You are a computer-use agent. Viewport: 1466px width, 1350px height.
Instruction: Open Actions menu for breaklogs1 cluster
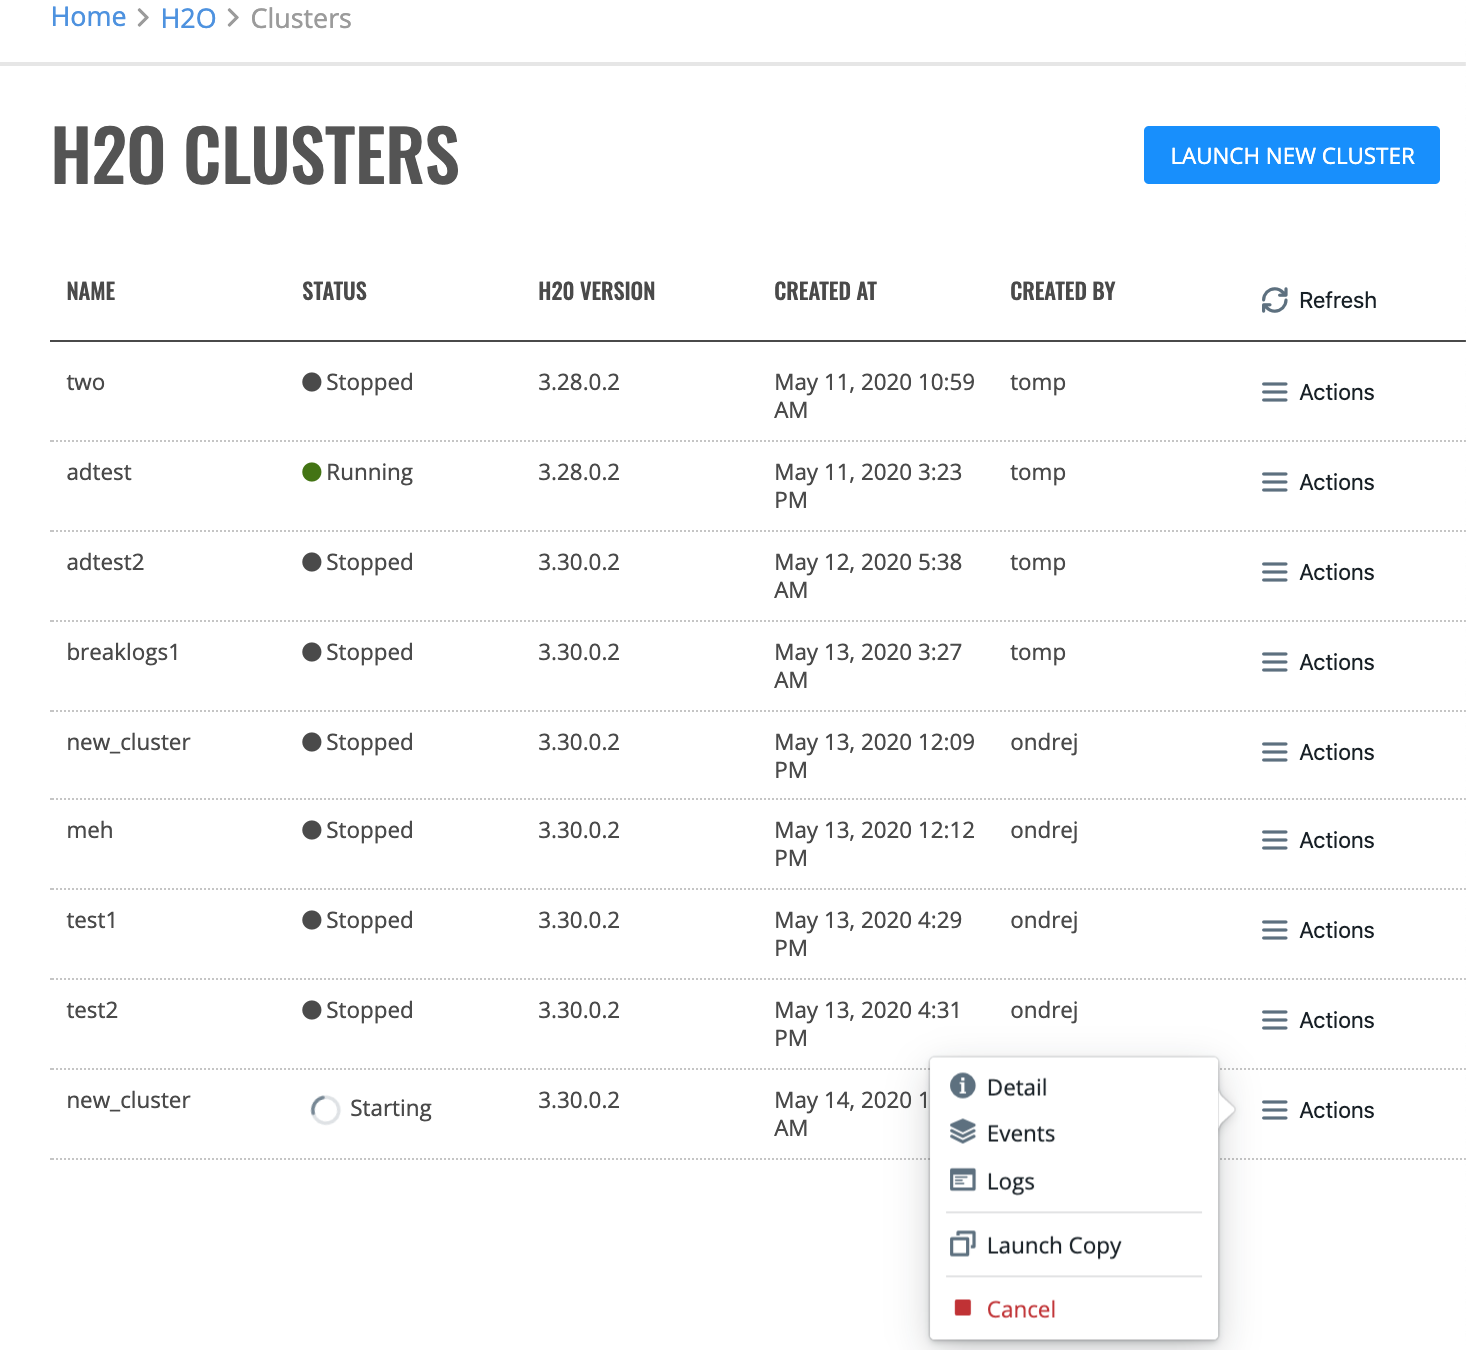point(1318,662)
